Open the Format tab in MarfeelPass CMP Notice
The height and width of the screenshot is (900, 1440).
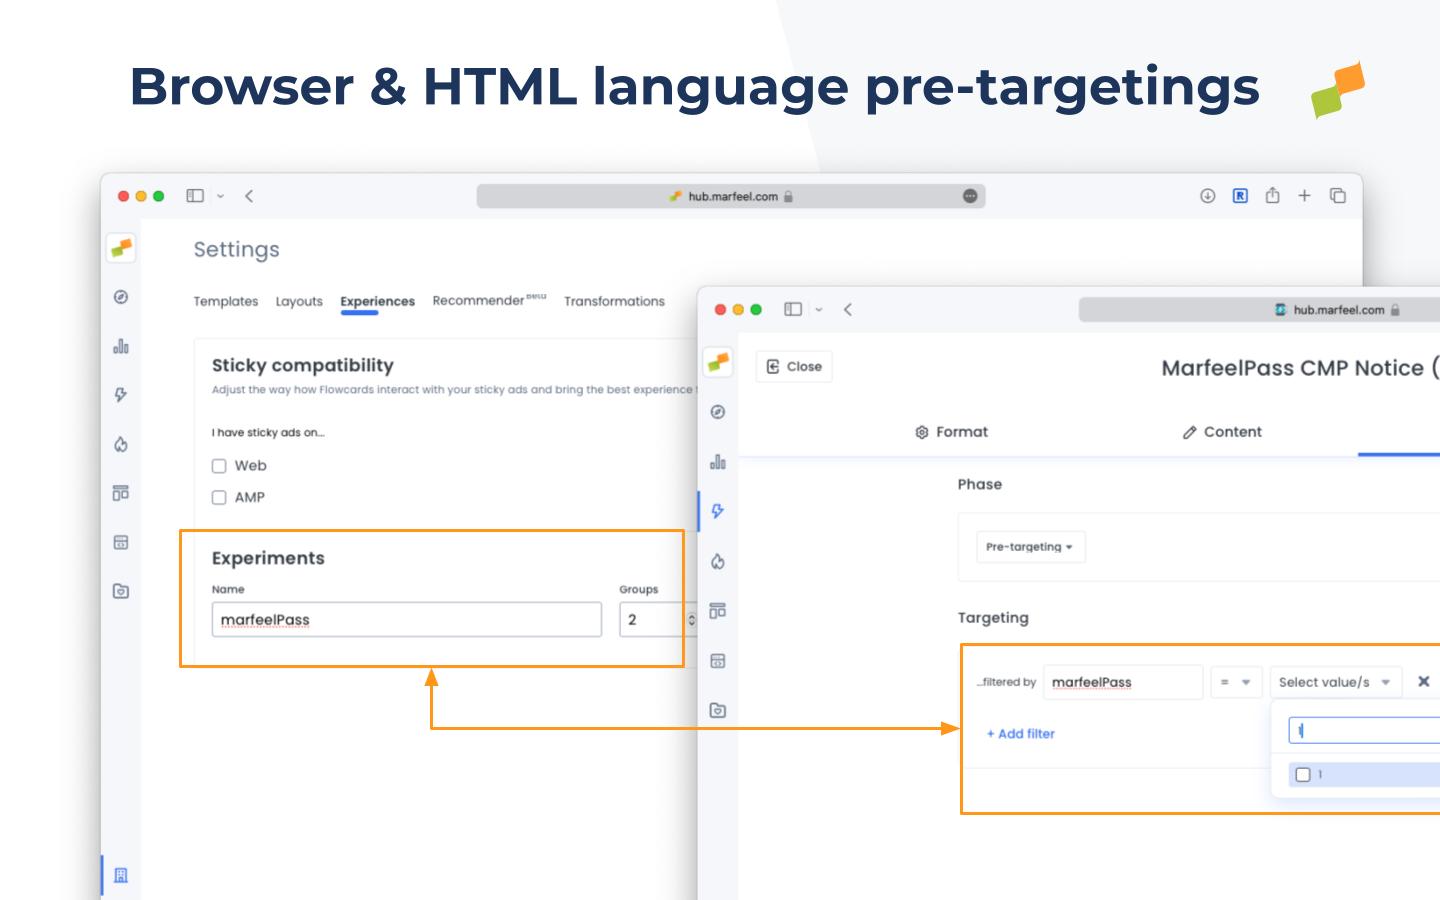pos(951,431)
